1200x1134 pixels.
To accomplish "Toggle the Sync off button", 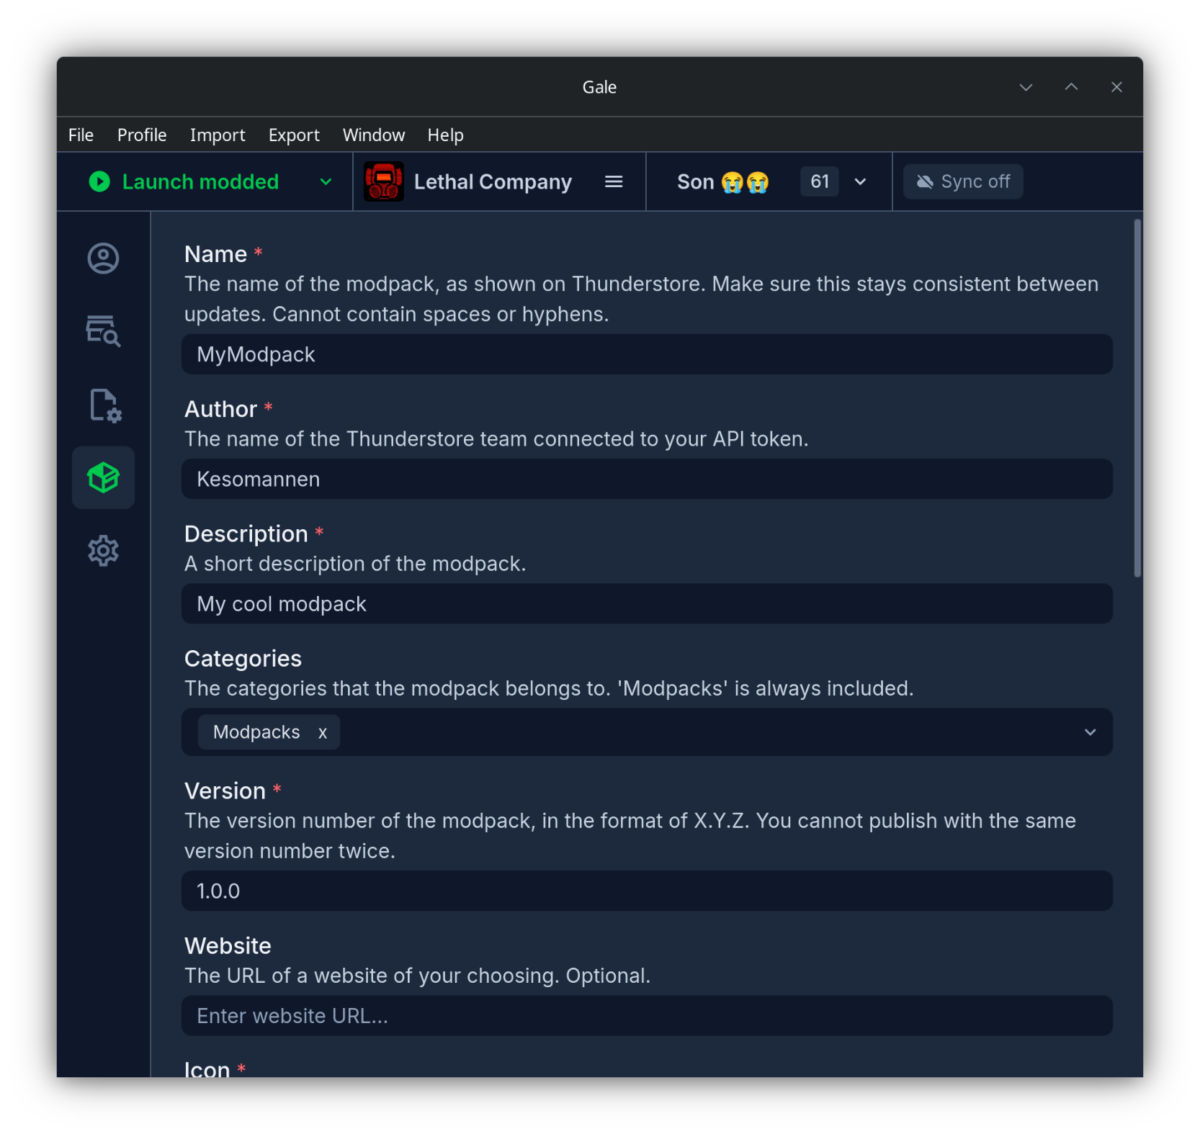I will point(963,182).
